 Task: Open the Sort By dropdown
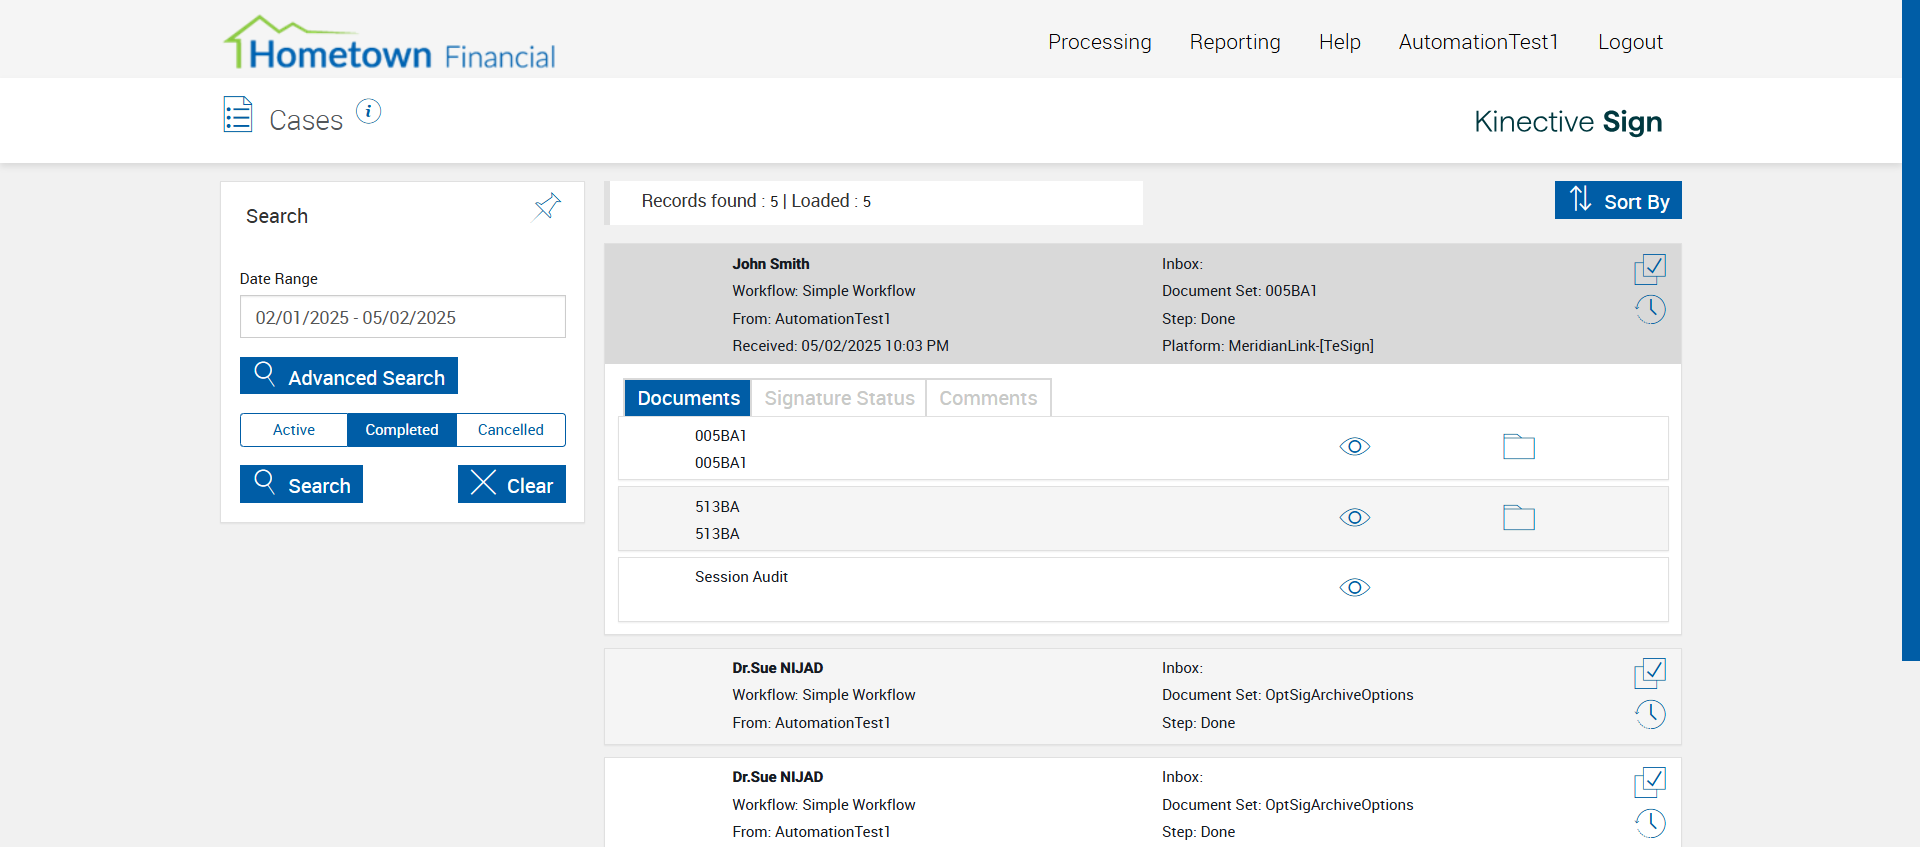[1617, 200]
